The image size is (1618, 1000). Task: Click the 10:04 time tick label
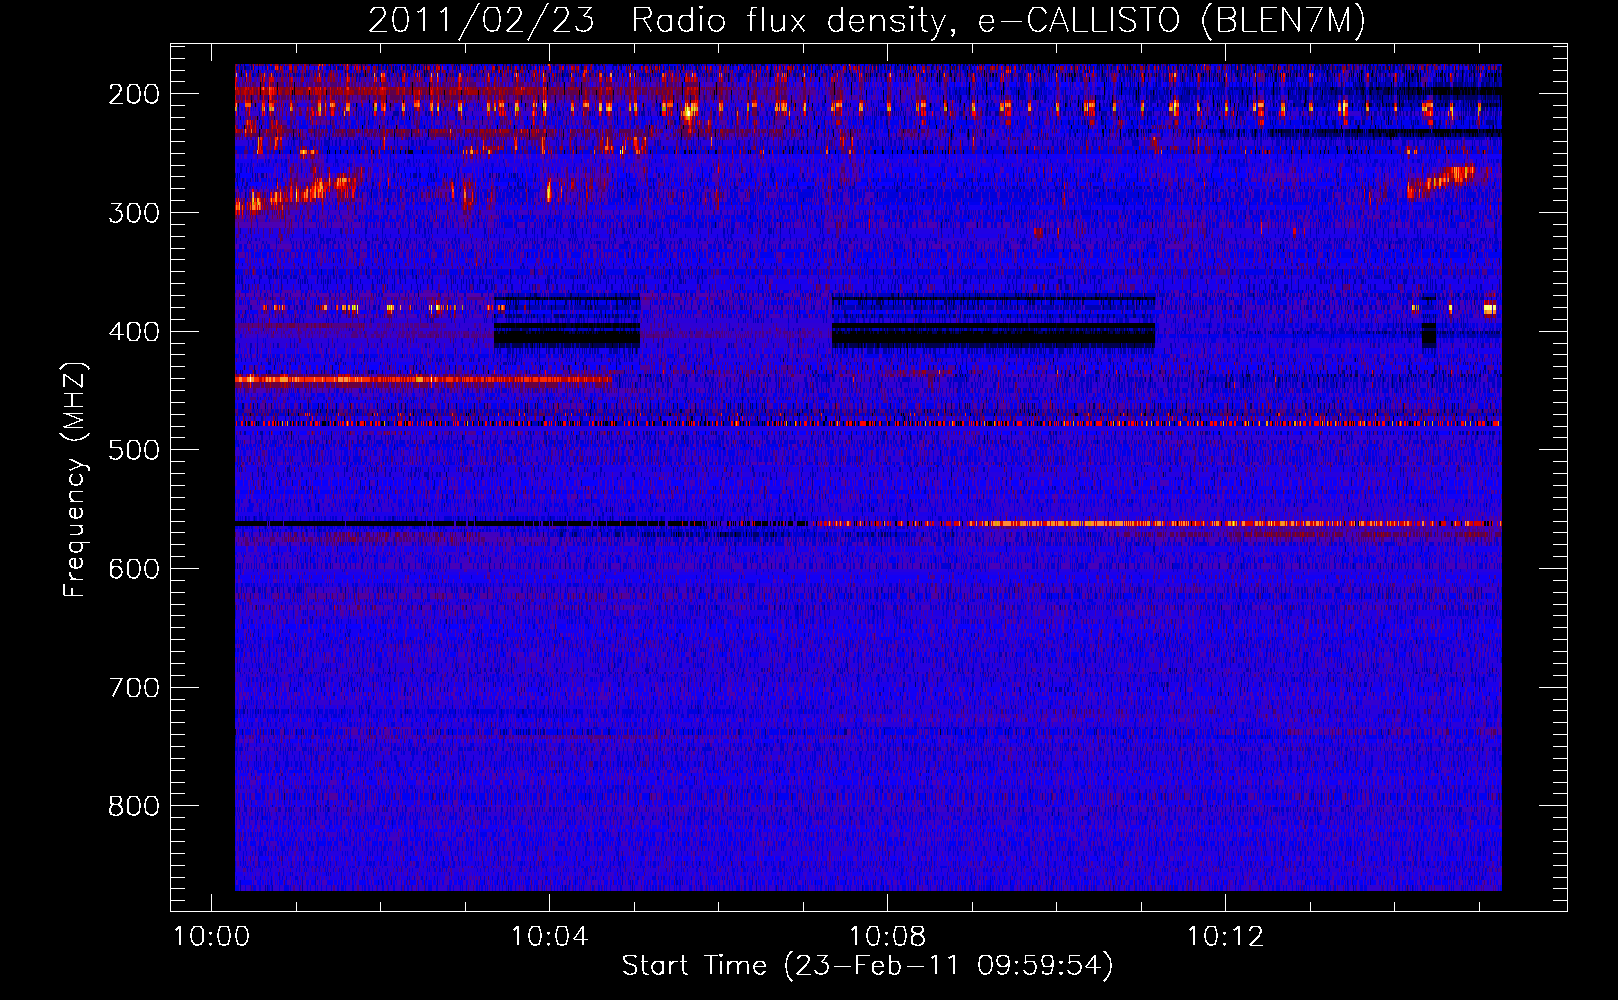pos(549,937)
